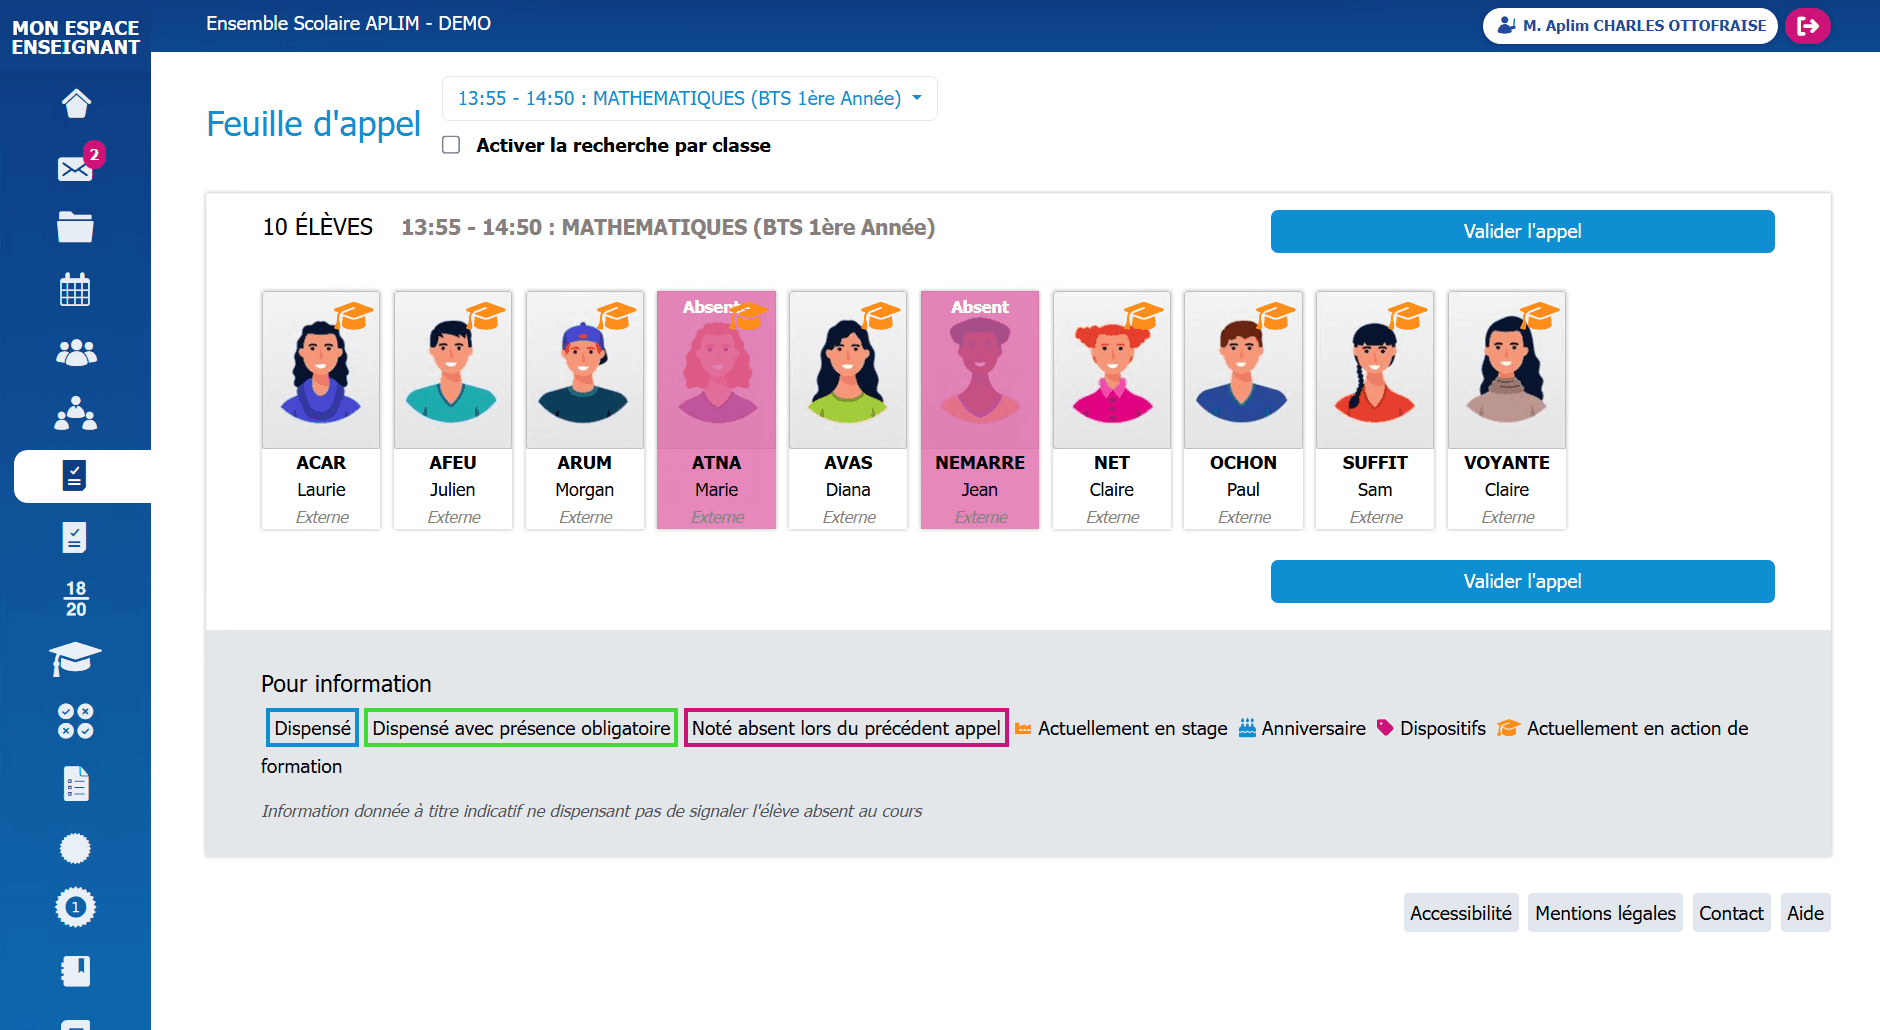This screenshot has height=1030, width=1880.
Task: Click the logout icon at top right
Action: coord(1808,26)
